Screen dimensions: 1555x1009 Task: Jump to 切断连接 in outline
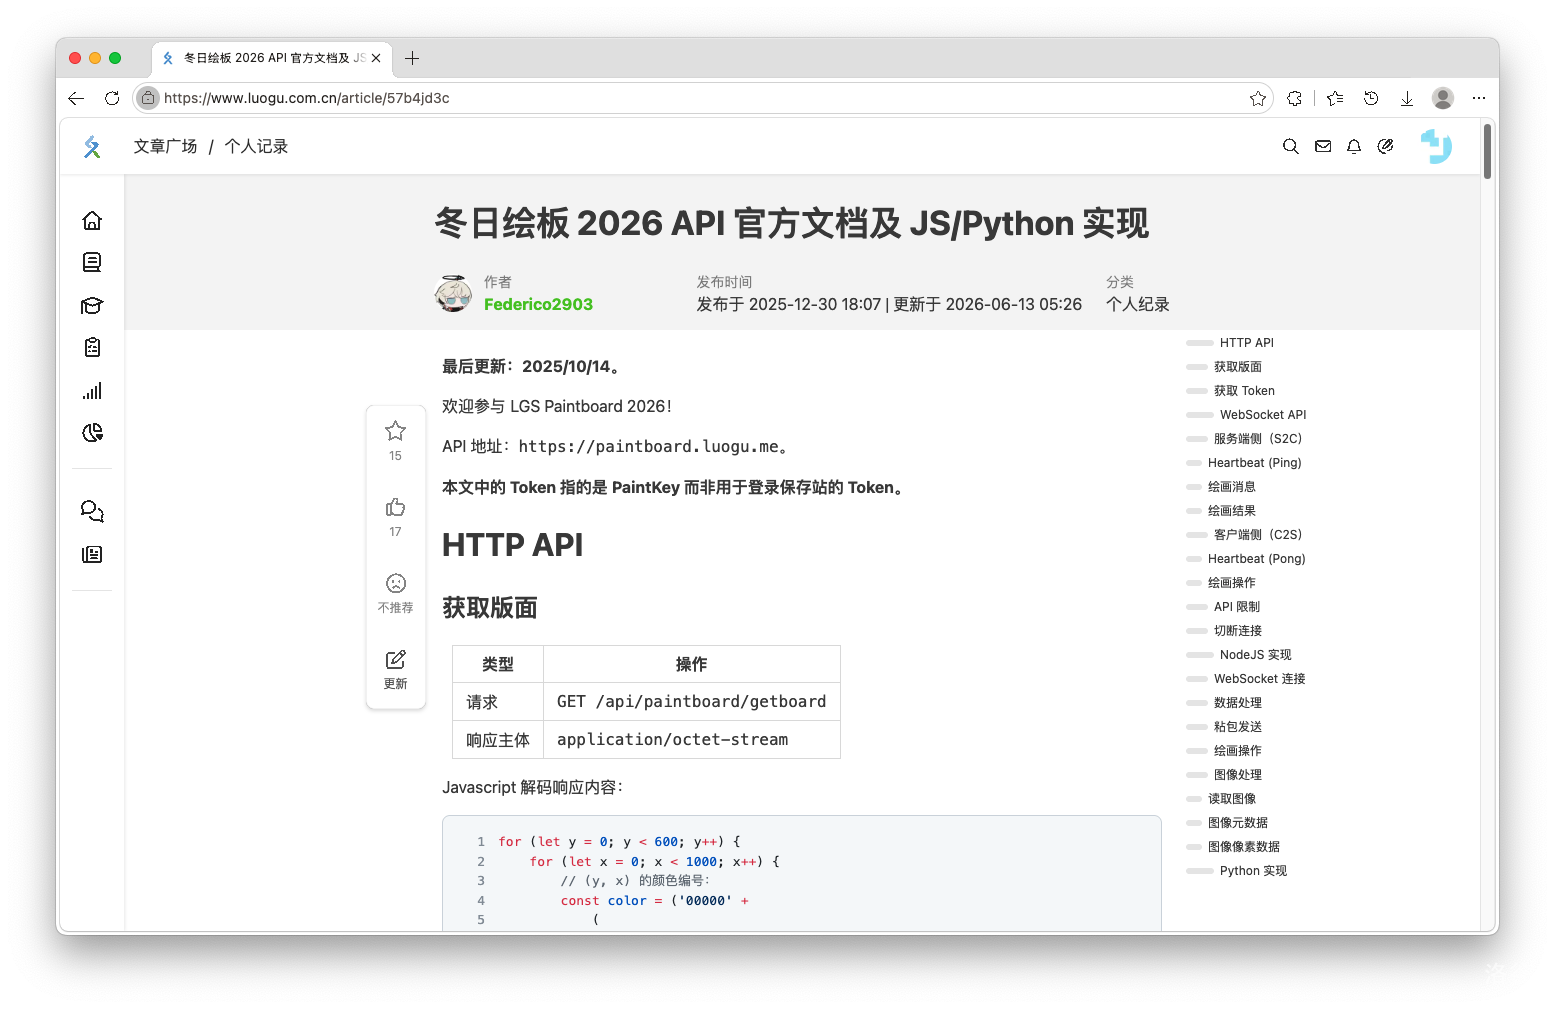click(x=1238, y=631)
